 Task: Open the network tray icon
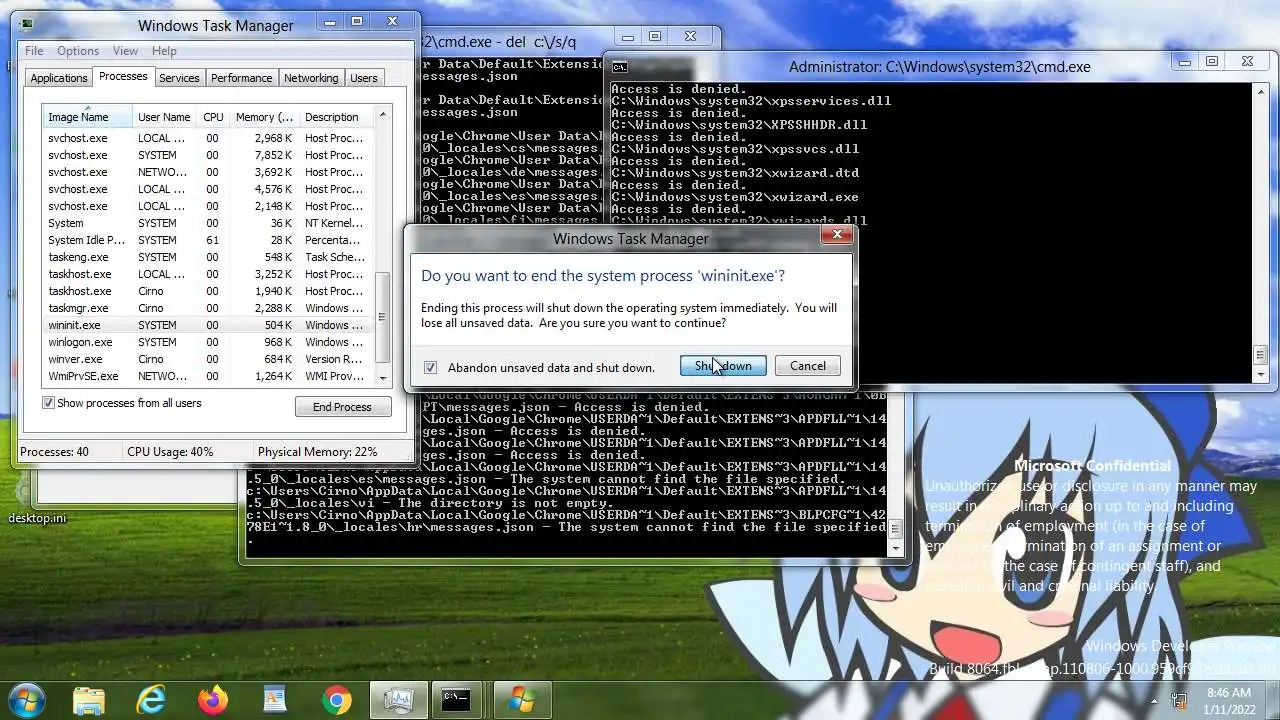point(1180,700)
